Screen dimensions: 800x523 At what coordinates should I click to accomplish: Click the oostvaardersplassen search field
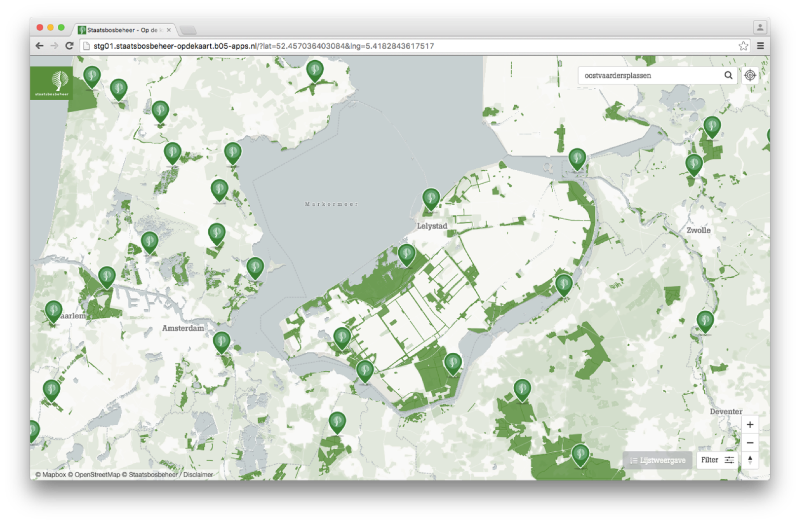650,75
